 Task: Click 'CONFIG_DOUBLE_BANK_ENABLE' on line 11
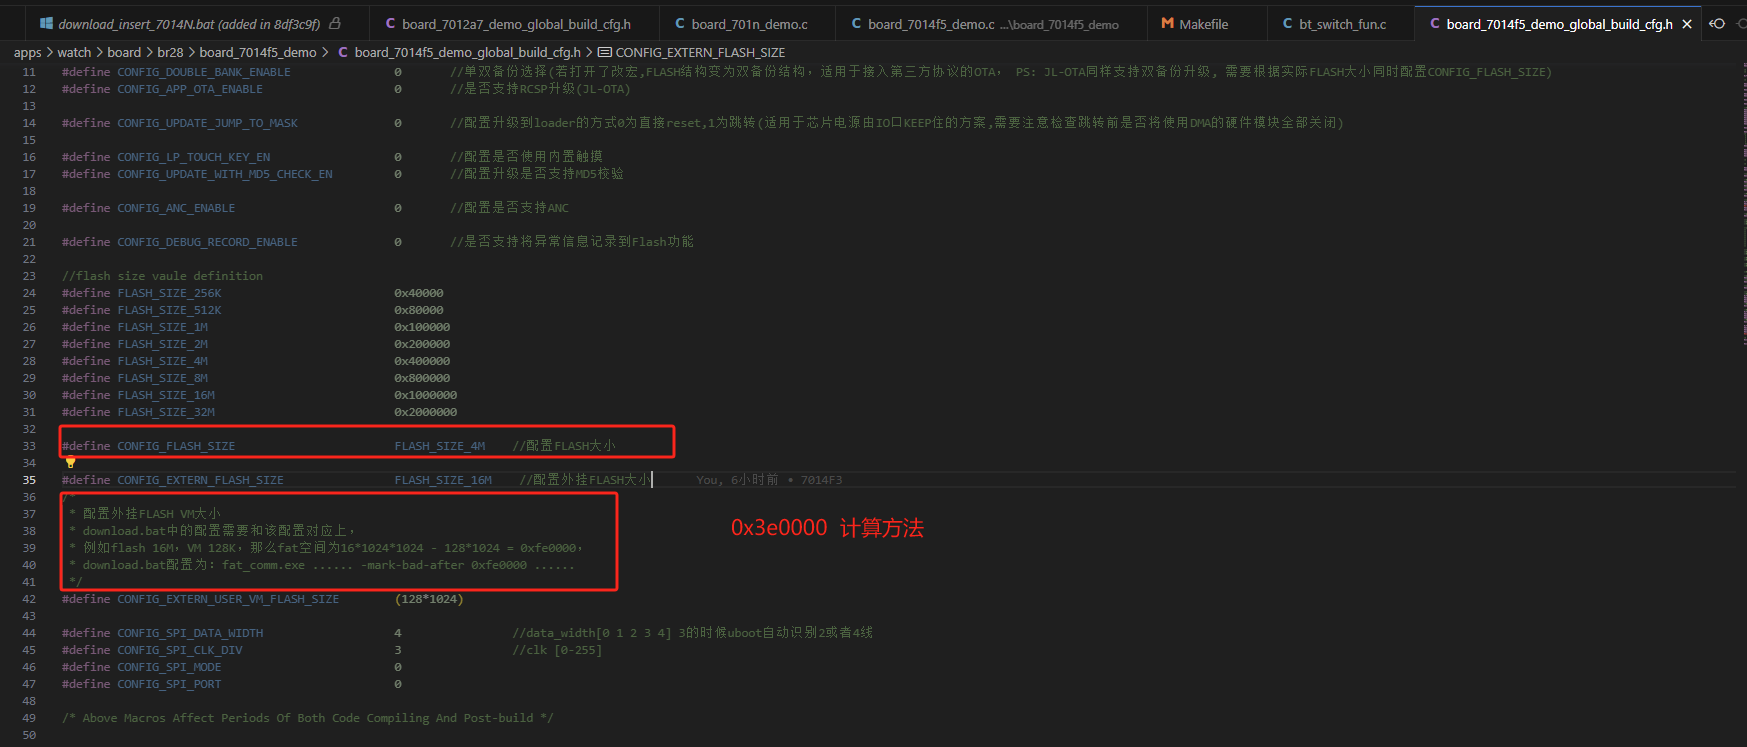[x=204, y=72]
